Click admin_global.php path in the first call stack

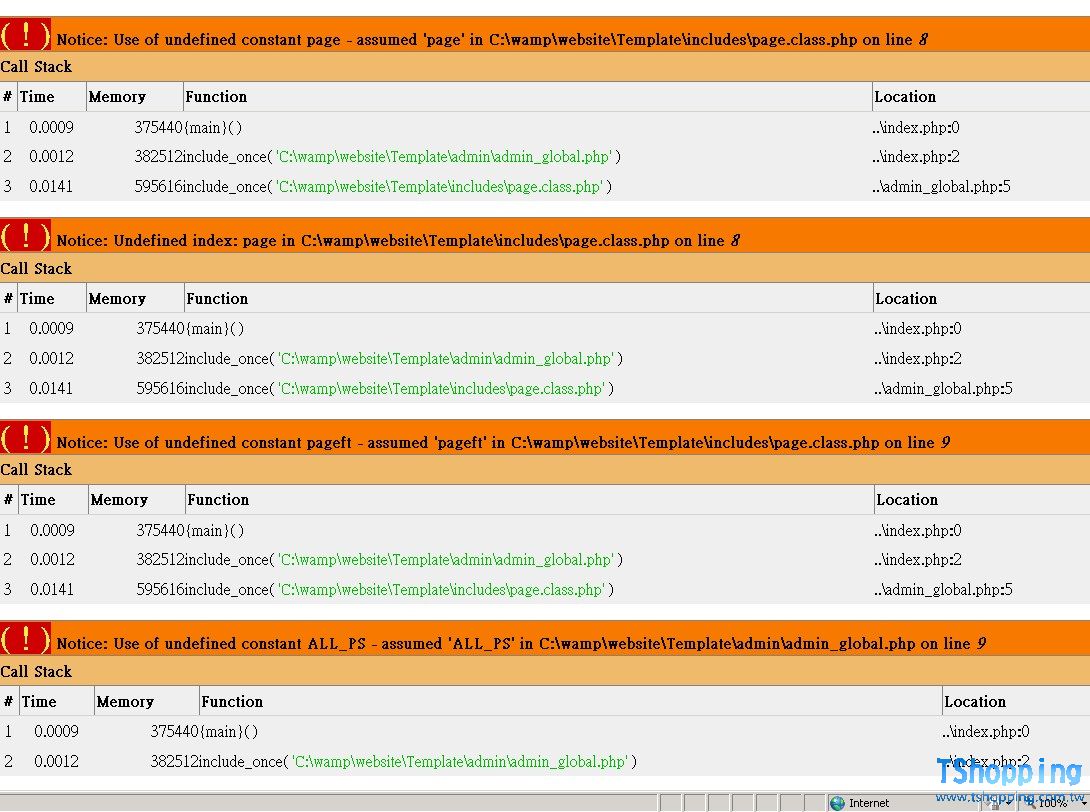[442, 157]
